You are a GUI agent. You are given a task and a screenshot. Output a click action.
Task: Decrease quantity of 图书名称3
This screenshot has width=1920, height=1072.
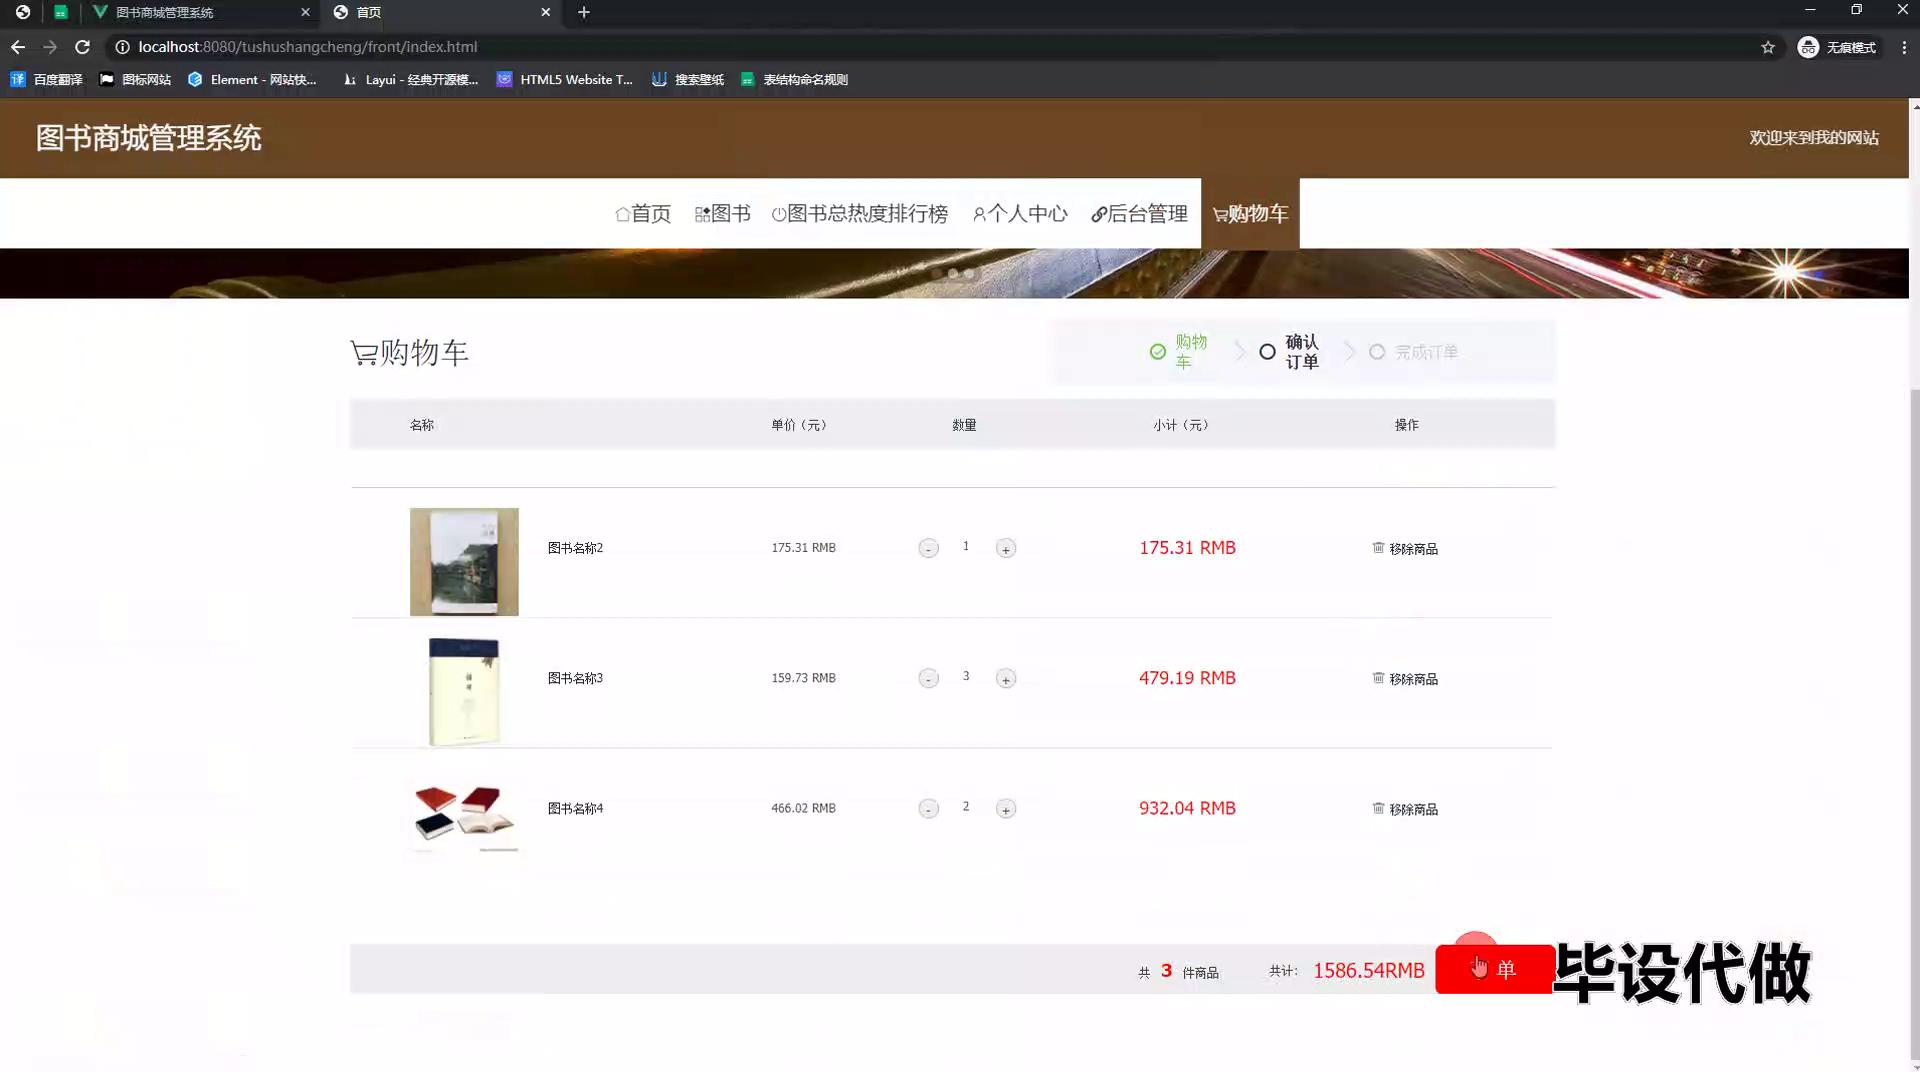click(928, 679)
